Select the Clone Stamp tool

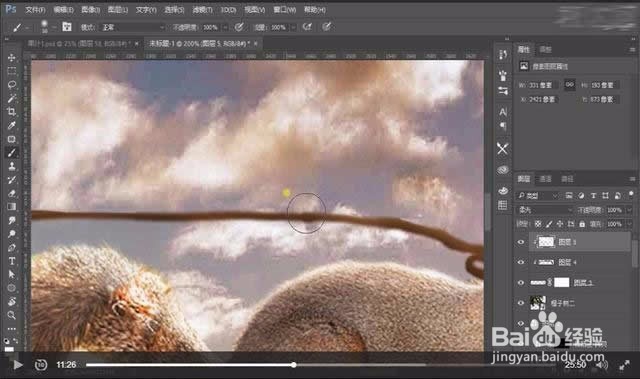[x=11, y=166]
